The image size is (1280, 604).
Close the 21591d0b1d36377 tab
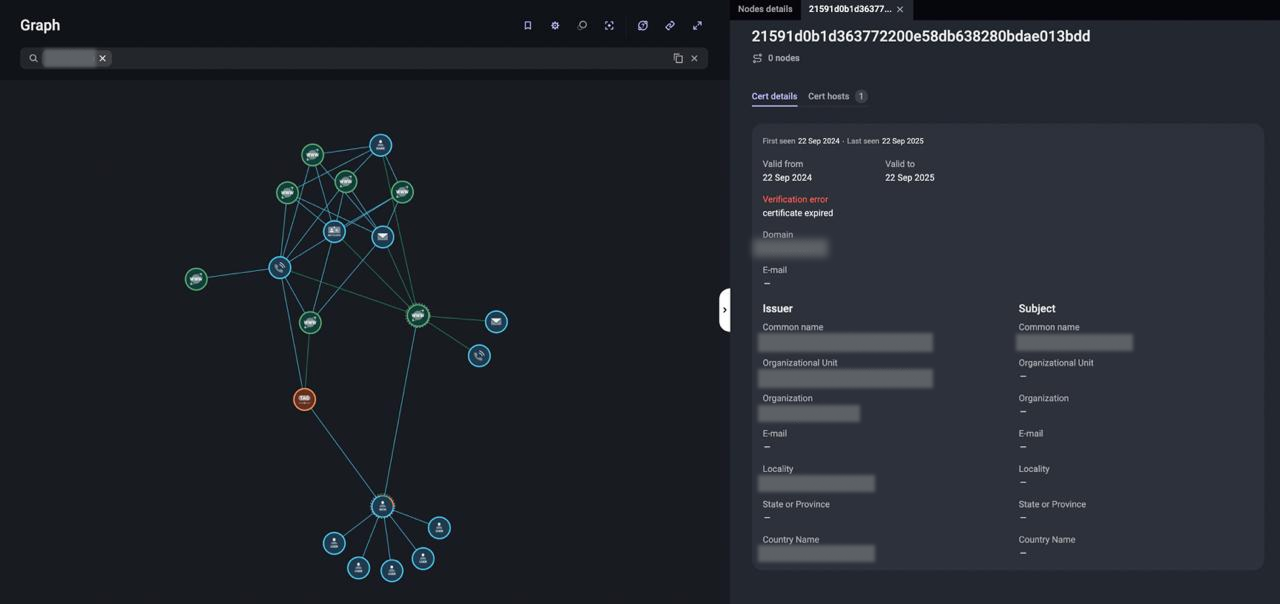pos(900,10)
